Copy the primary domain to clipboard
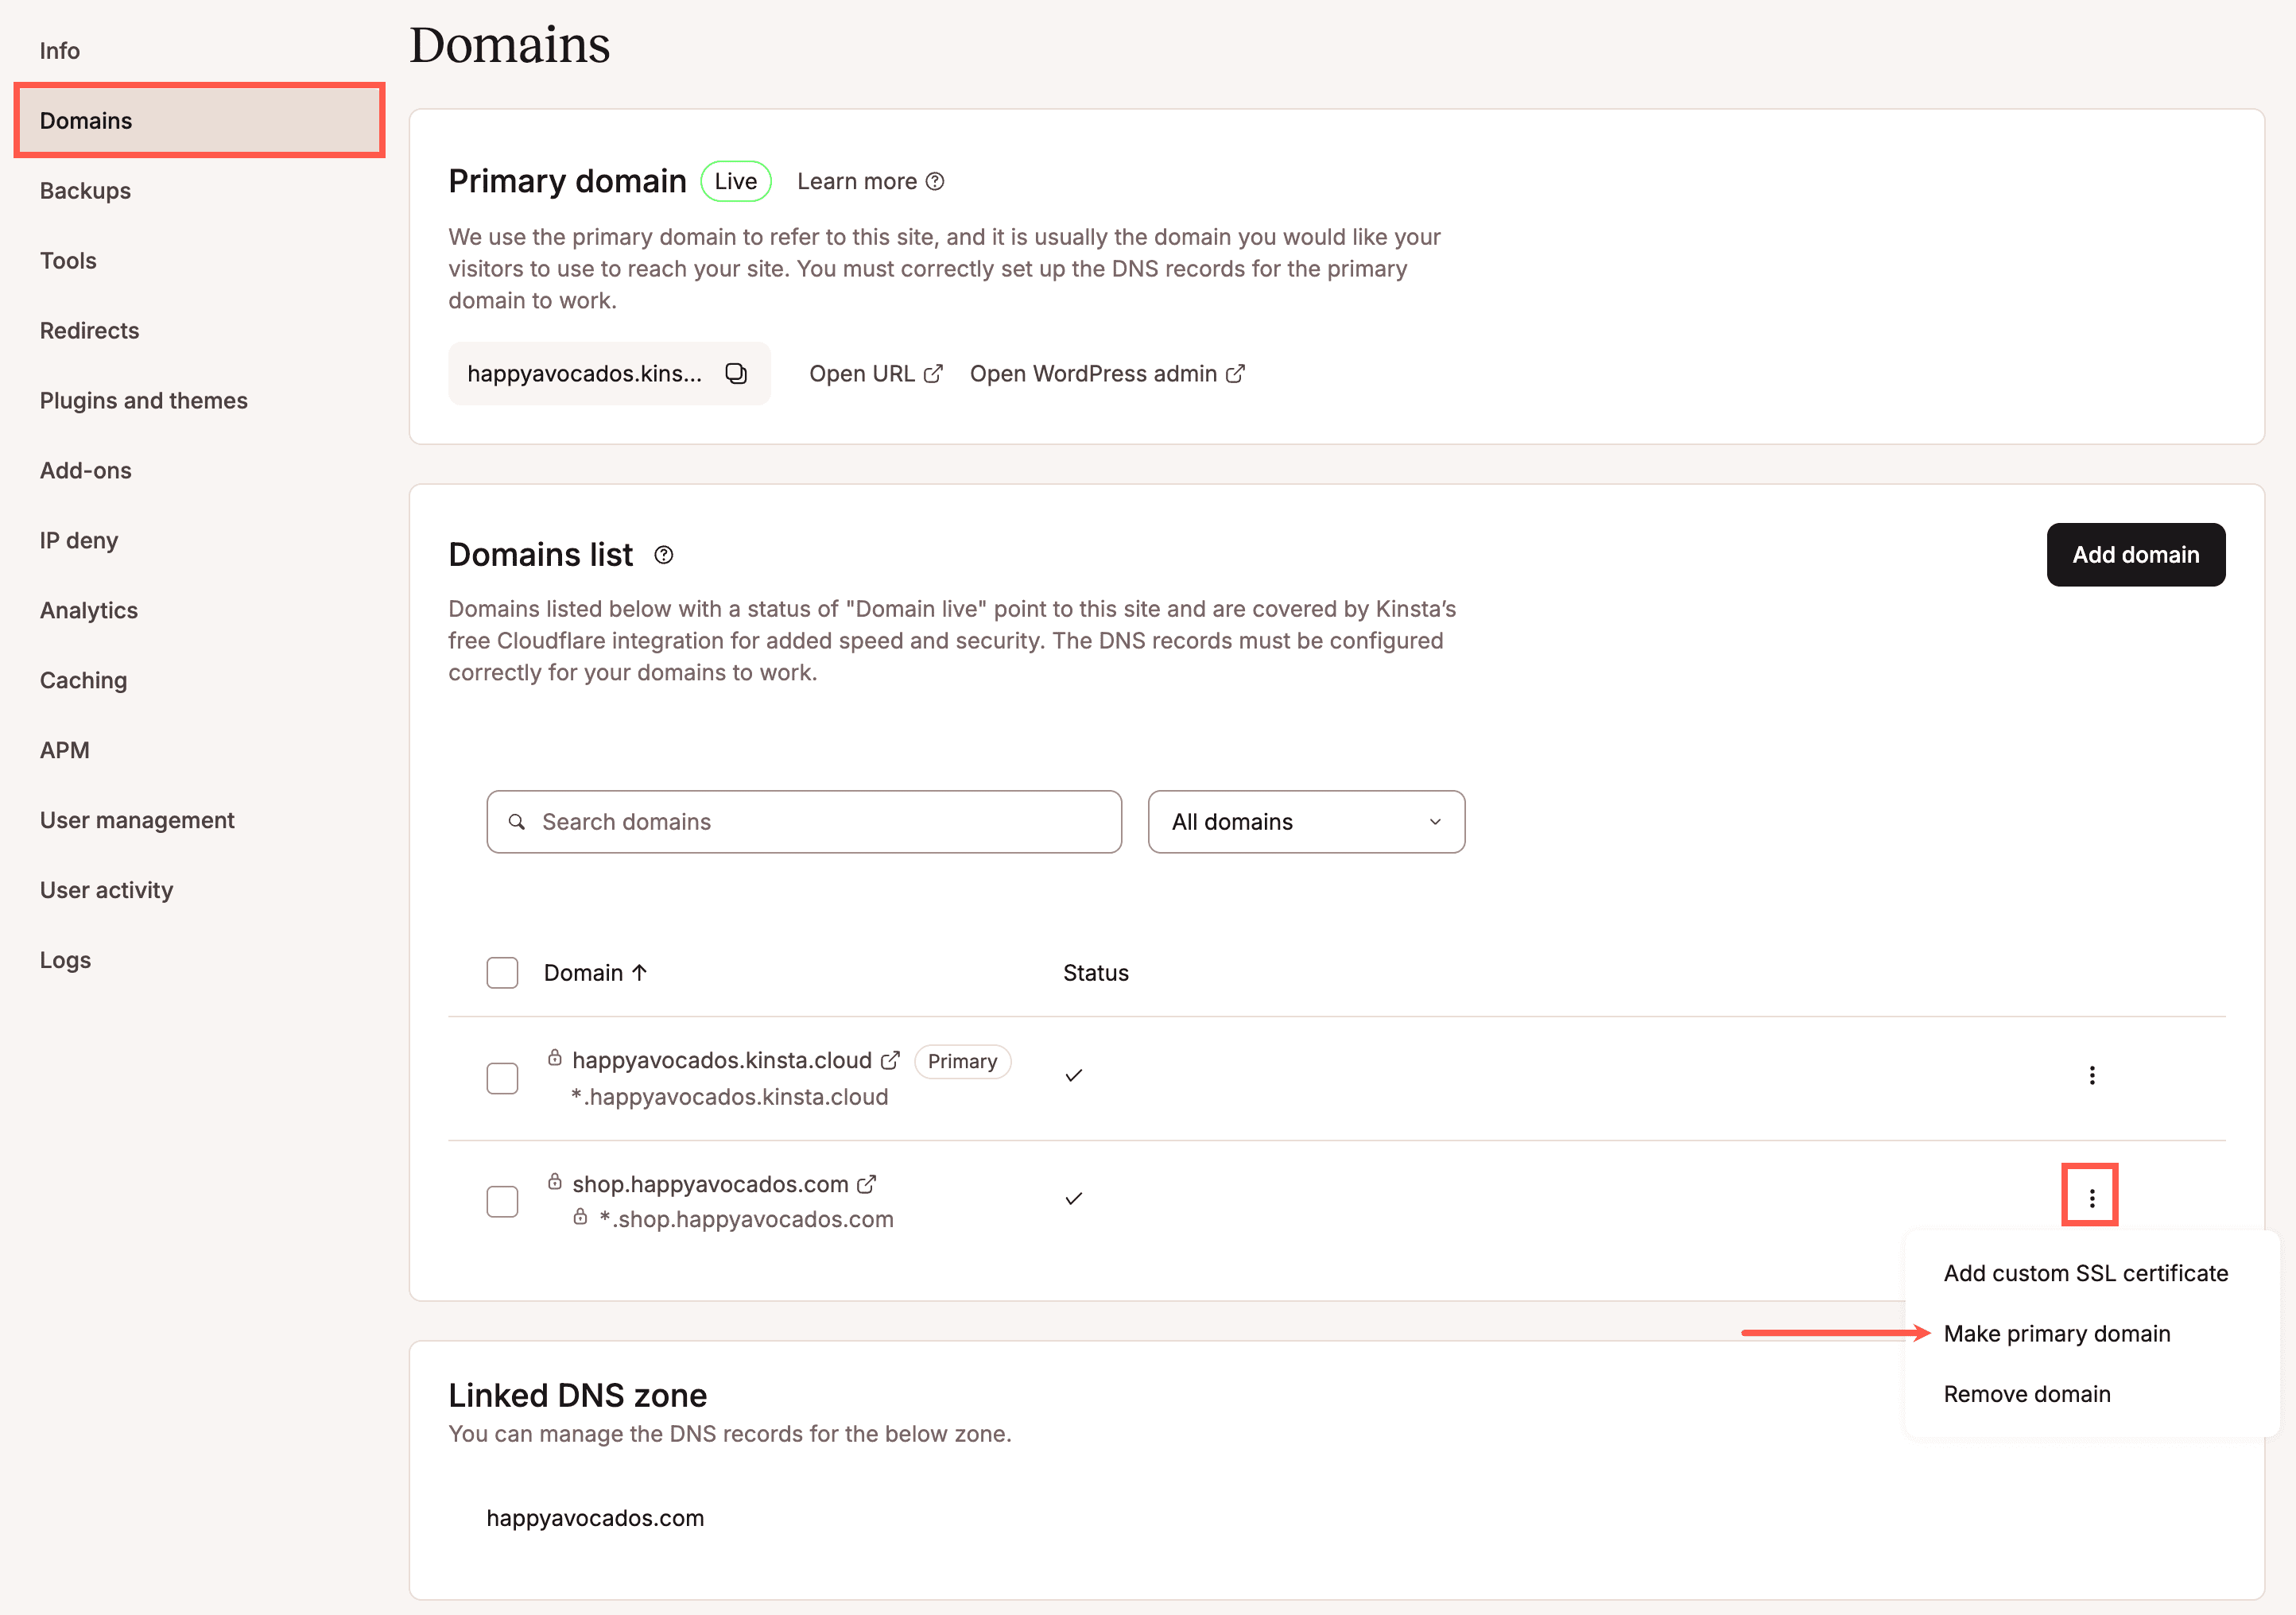2296x1615 pixels. pyautogui.click(x=736, y=373)
